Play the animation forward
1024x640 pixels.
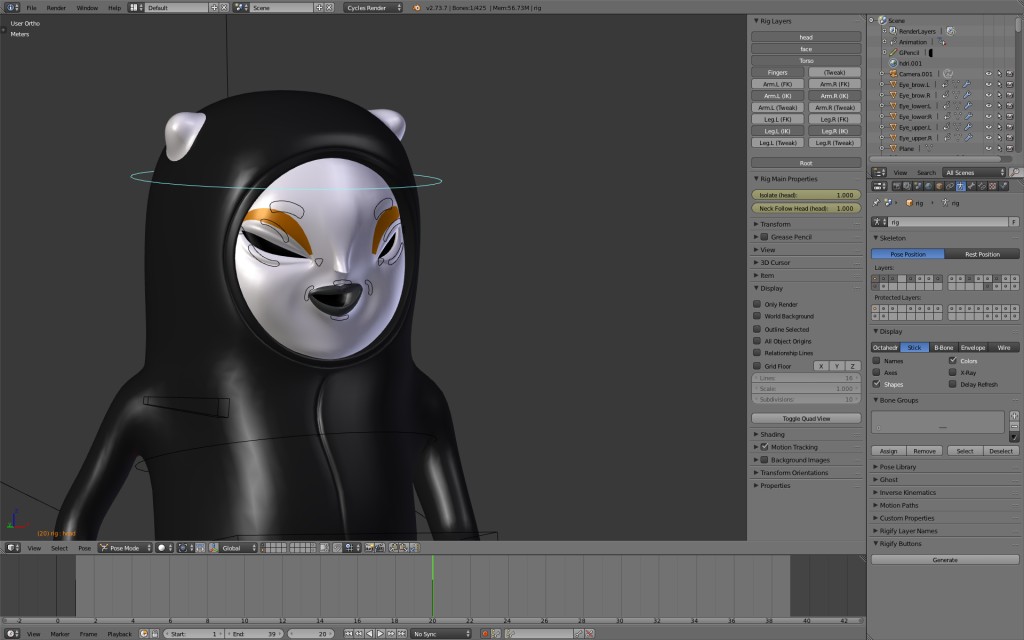(380, 633)
